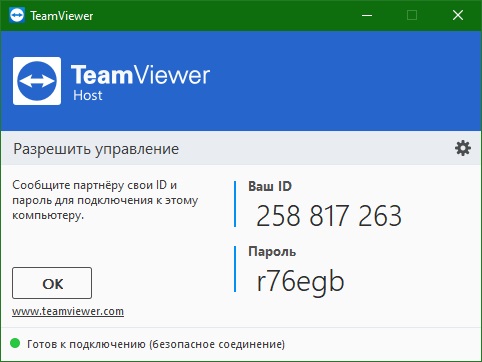The width and height of the screenshot is (482, 362).
Task: Click the "Host" subtitle under the logo
Action: click(88, 95)
